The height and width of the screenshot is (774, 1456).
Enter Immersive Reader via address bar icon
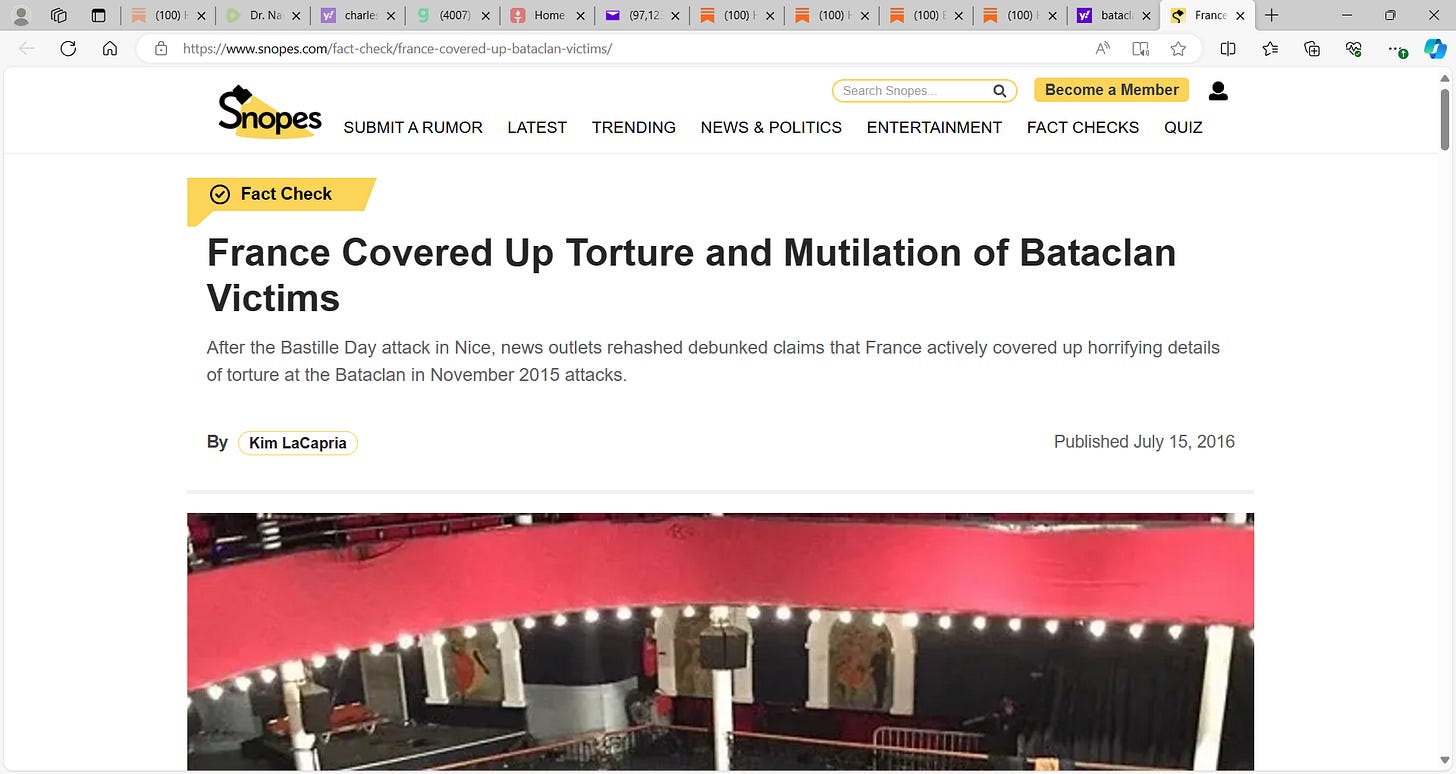tap(1140, 49)
